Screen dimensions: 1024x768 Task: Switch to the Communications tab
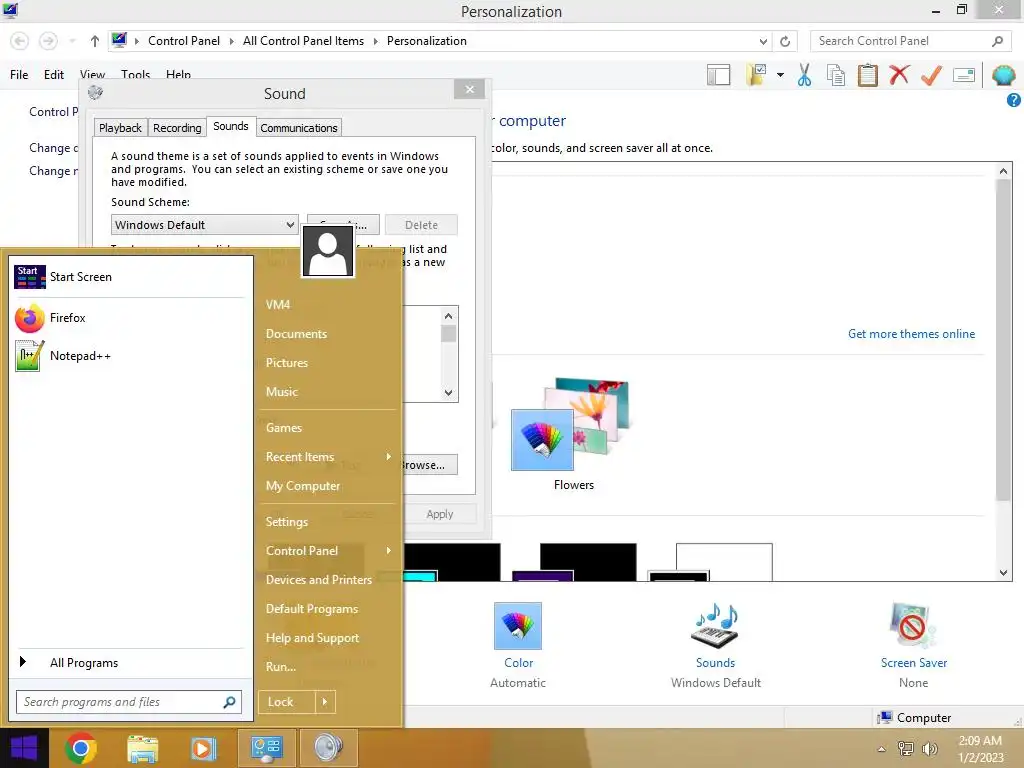298,128
